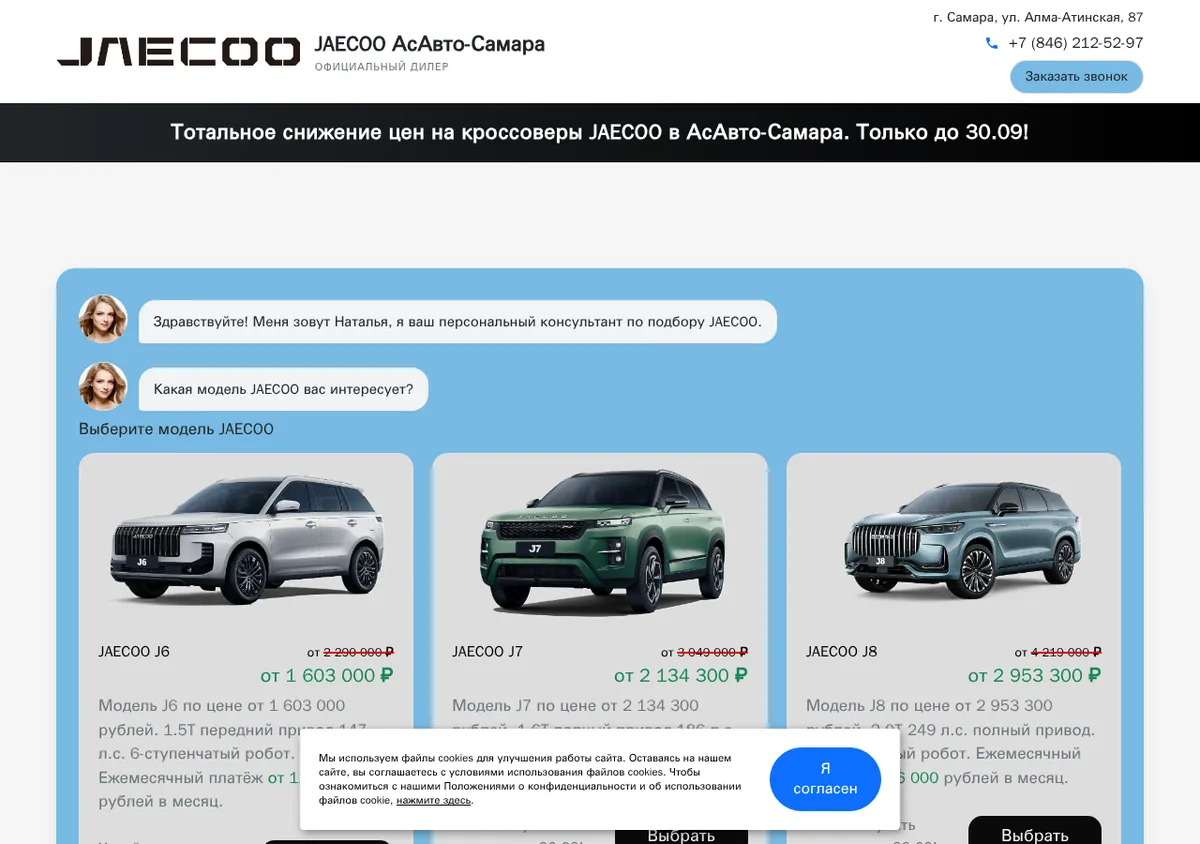The height and width of the screenshot is (844, 1200).
Task: Click the consultant avatar beside model question
Action: [x=103, y=386]
